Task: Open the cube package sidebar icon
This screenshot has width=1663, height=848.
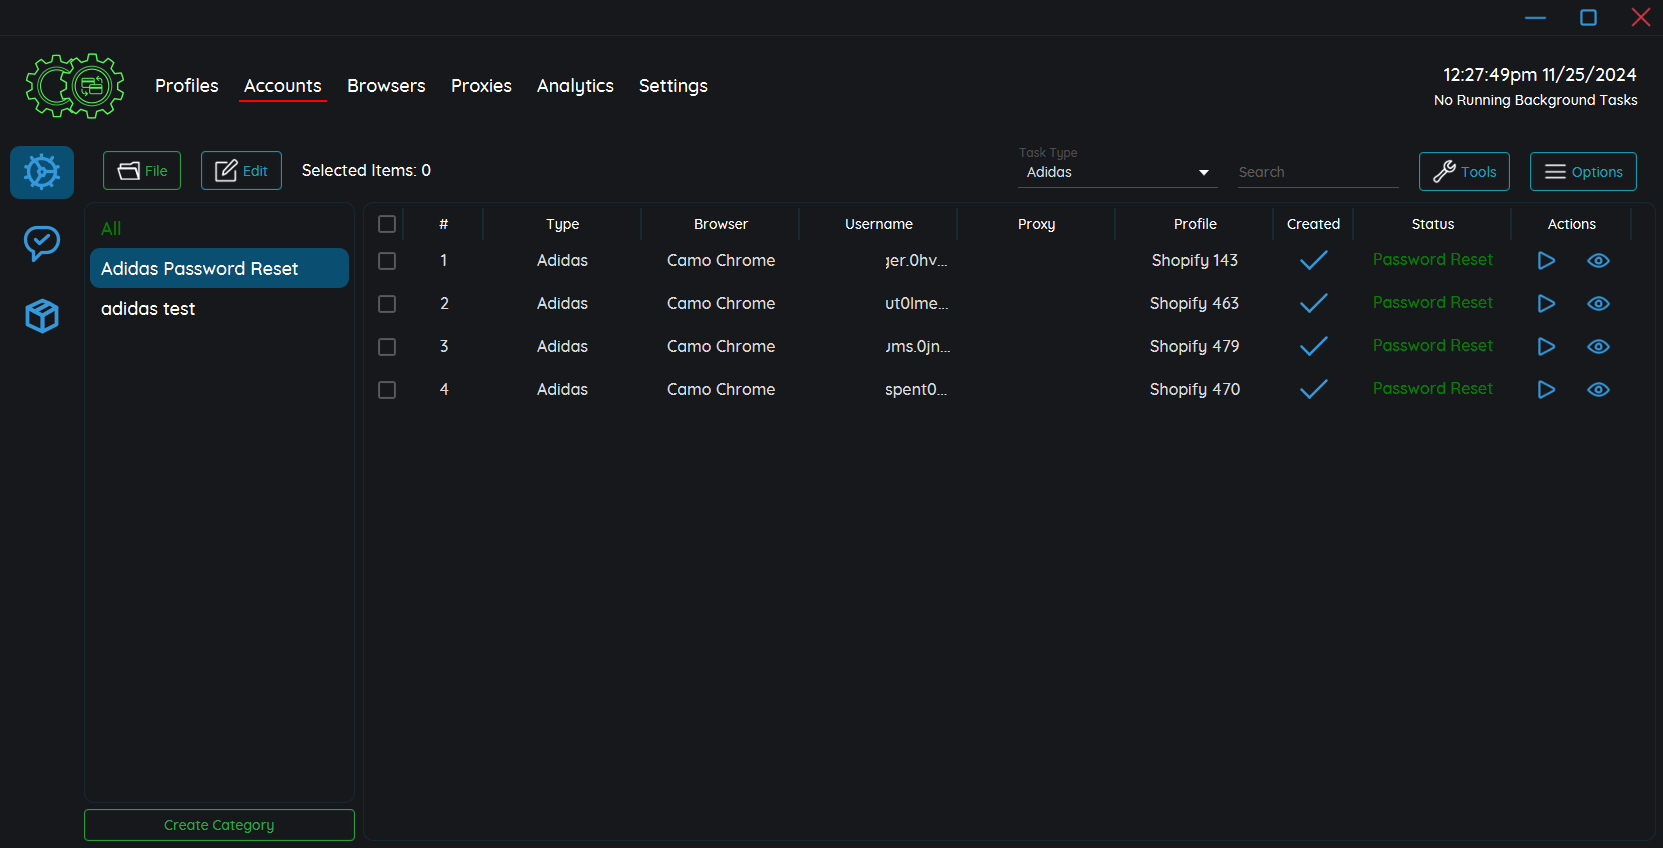Action: coord(42,316)
